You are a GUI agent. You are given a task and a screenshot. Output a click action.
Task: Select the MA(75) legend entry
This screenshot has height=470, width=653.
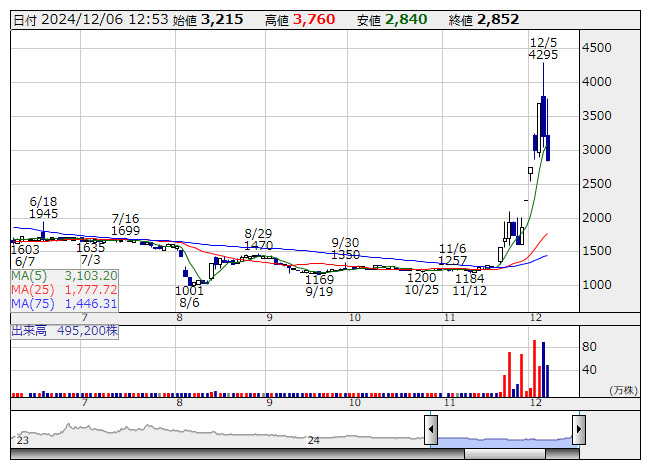click(x=65, y=303)
